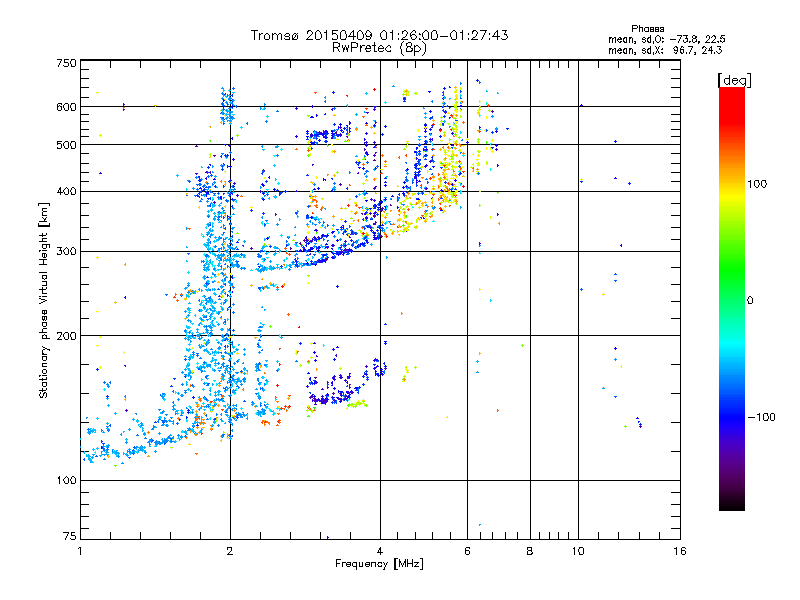Click the y-axis tick label '600'
800x600 pixels.
click(66, 107)
